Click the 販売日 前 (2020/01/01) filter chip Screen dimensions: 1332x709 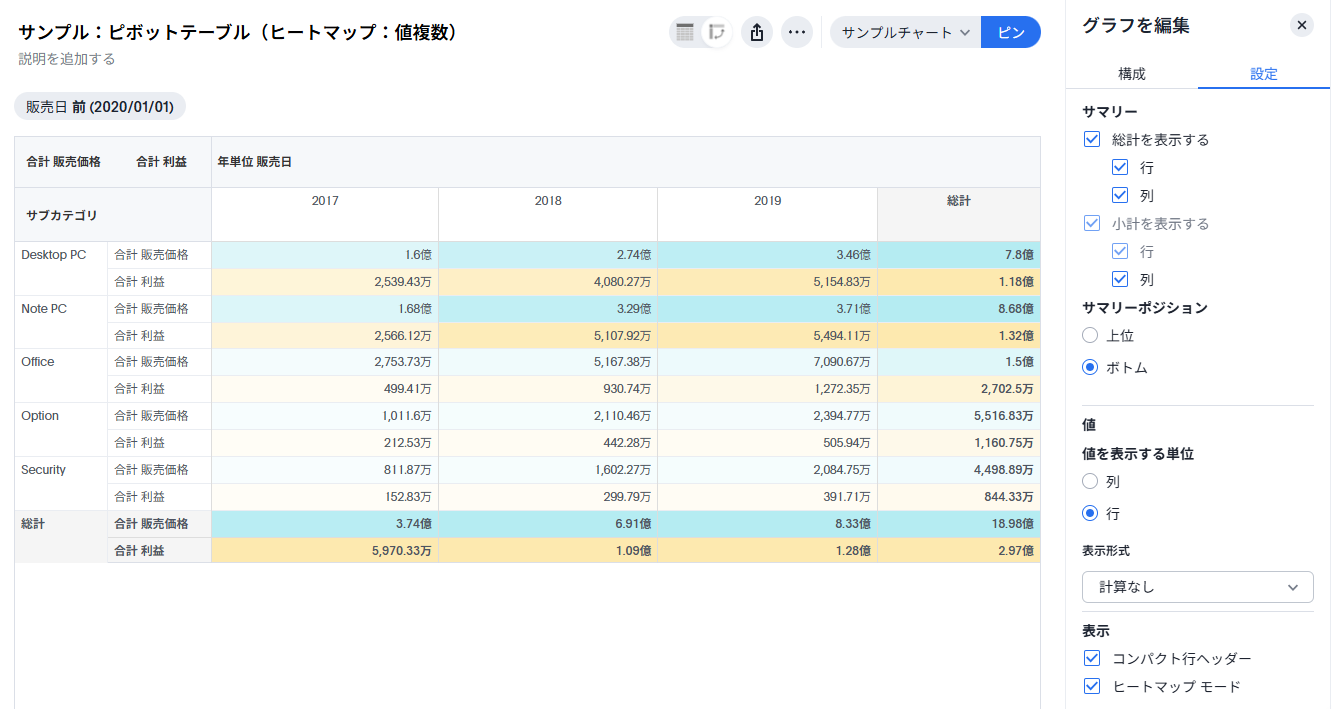(100, 107)
